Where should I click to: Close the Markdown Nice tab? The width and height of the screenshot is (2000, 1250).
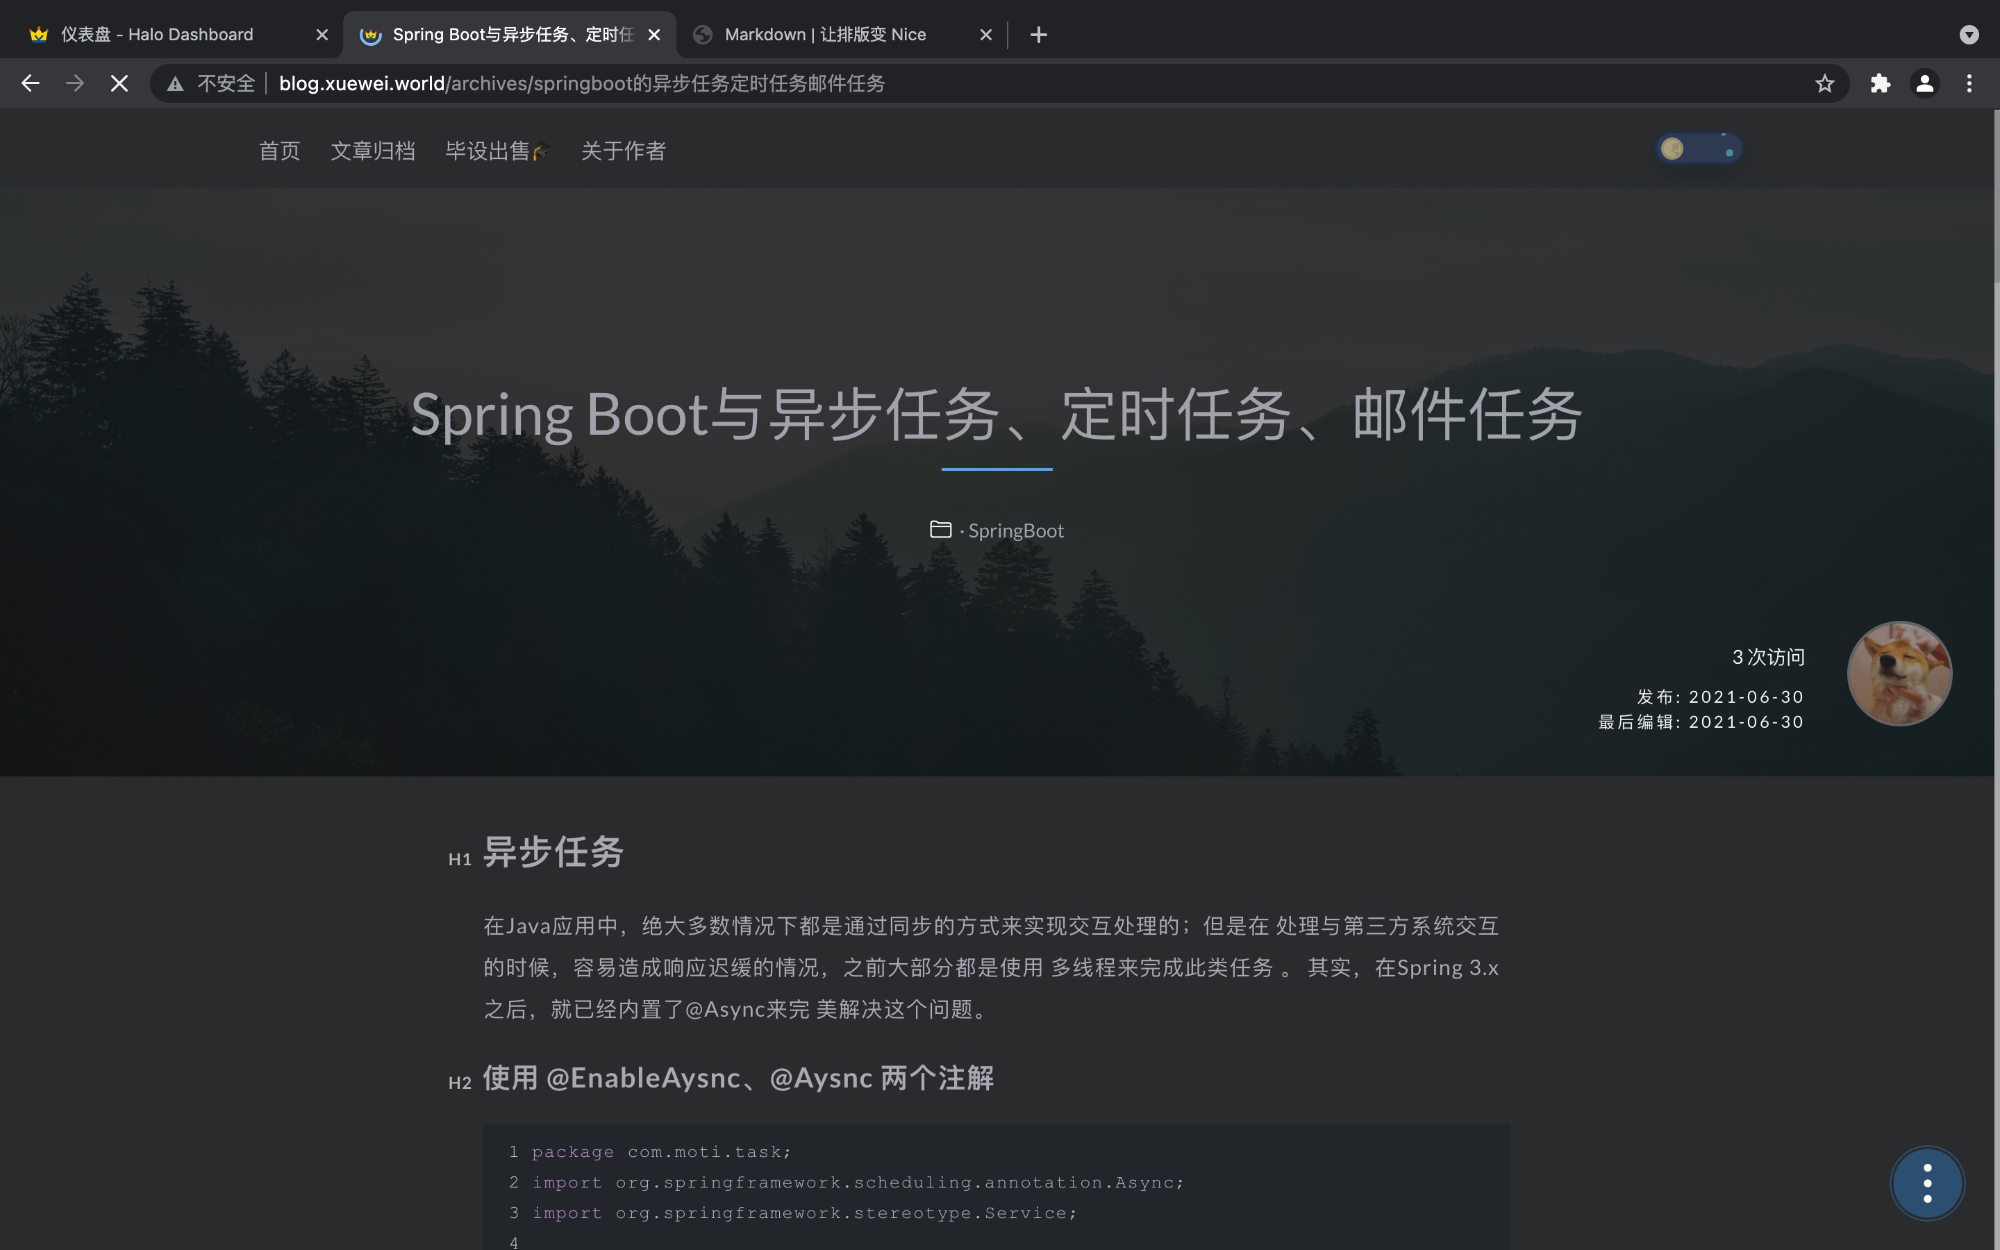tap(986, 35)
